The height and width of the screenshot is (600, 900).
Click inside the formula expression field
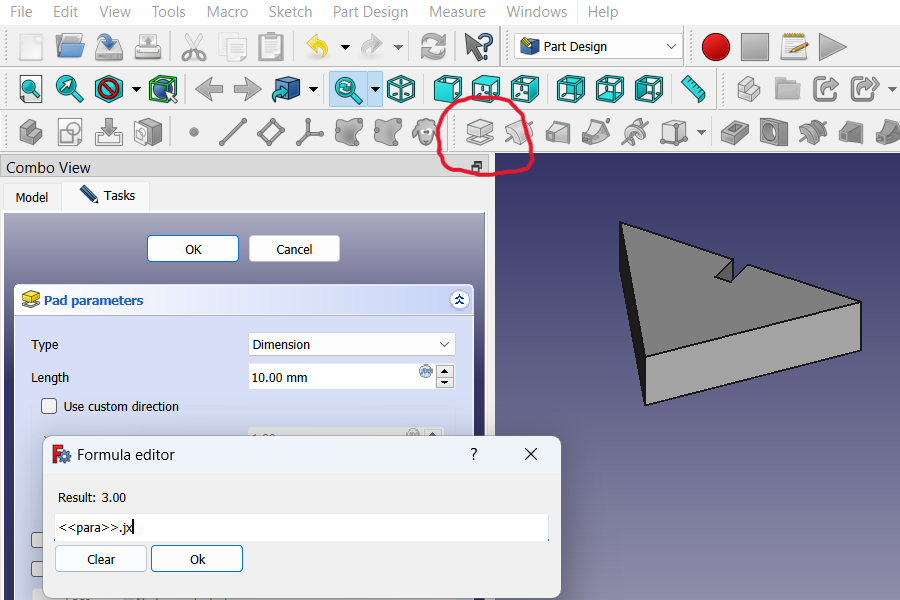pos(300,527)
